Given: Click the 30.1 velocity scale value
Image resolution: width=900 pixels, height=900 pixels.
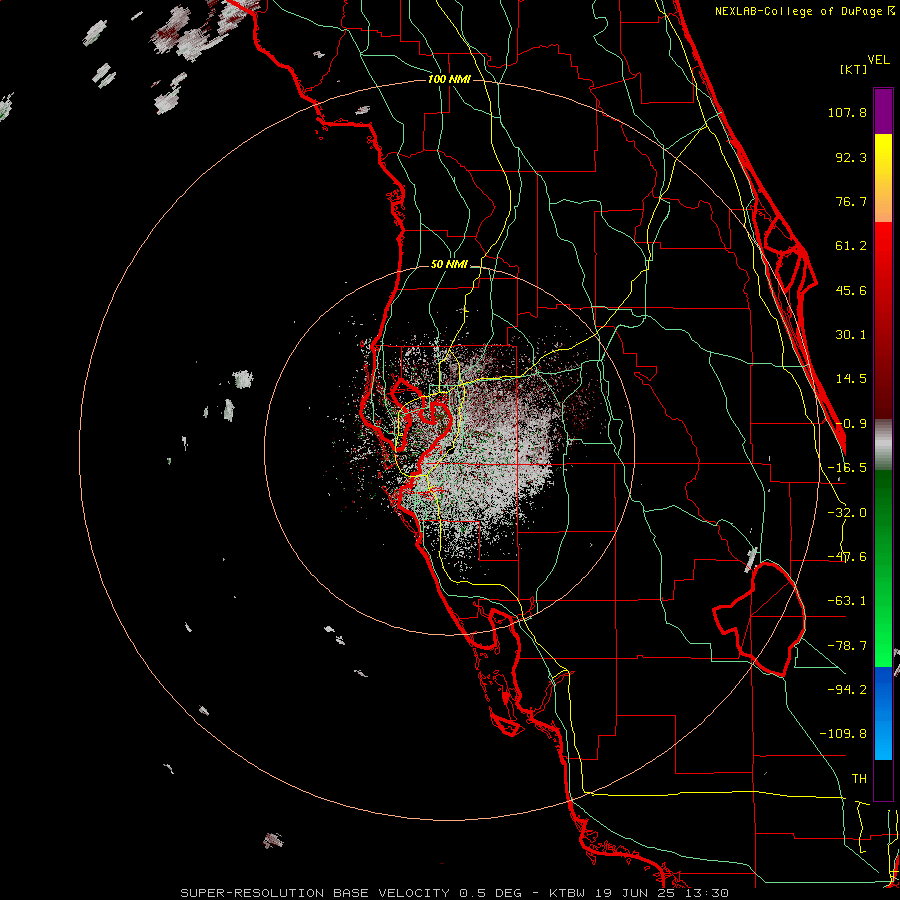Looking at the screenshot, I should [x=851, y=335].
